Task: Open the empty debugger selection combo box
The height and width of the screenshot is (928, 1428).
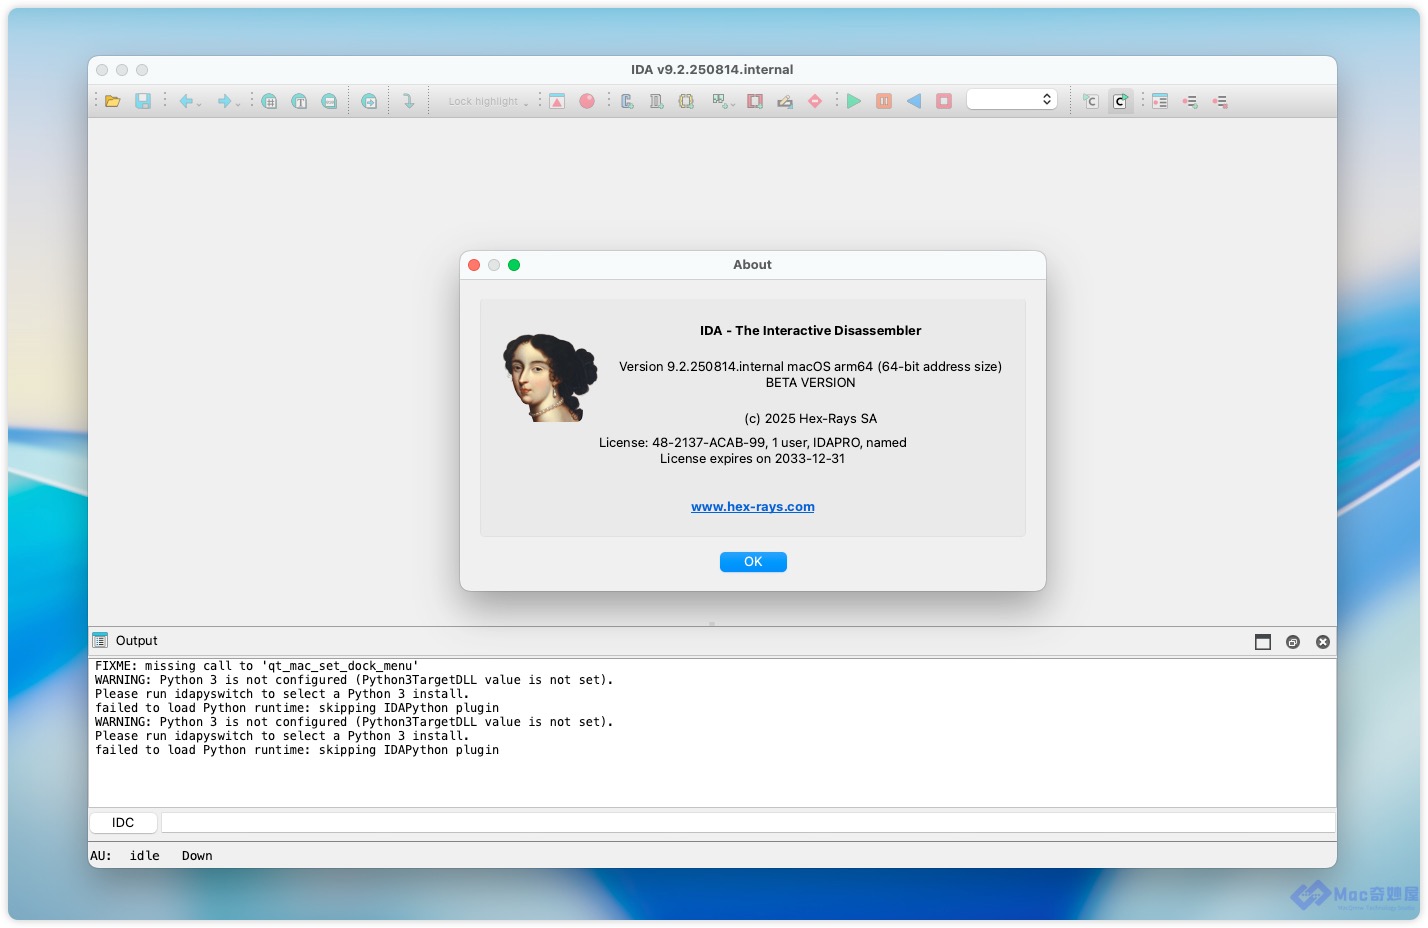Action: click(1012, 100)
